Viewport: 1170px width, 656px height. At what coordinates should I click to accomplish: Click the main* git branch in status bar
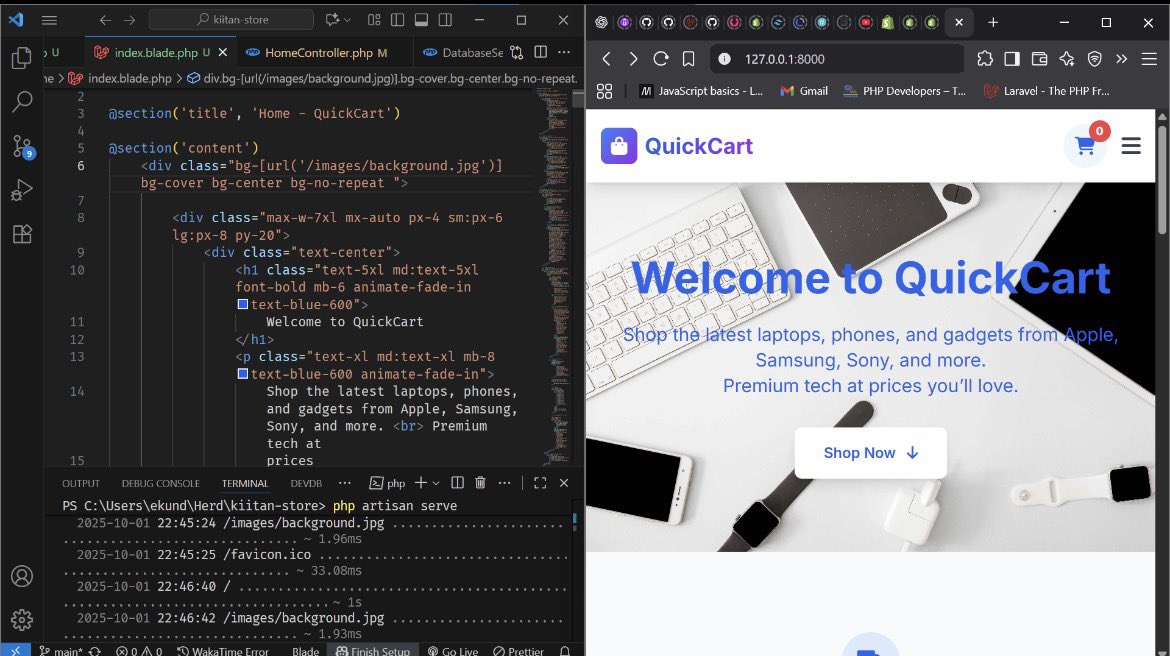[61, 651]
